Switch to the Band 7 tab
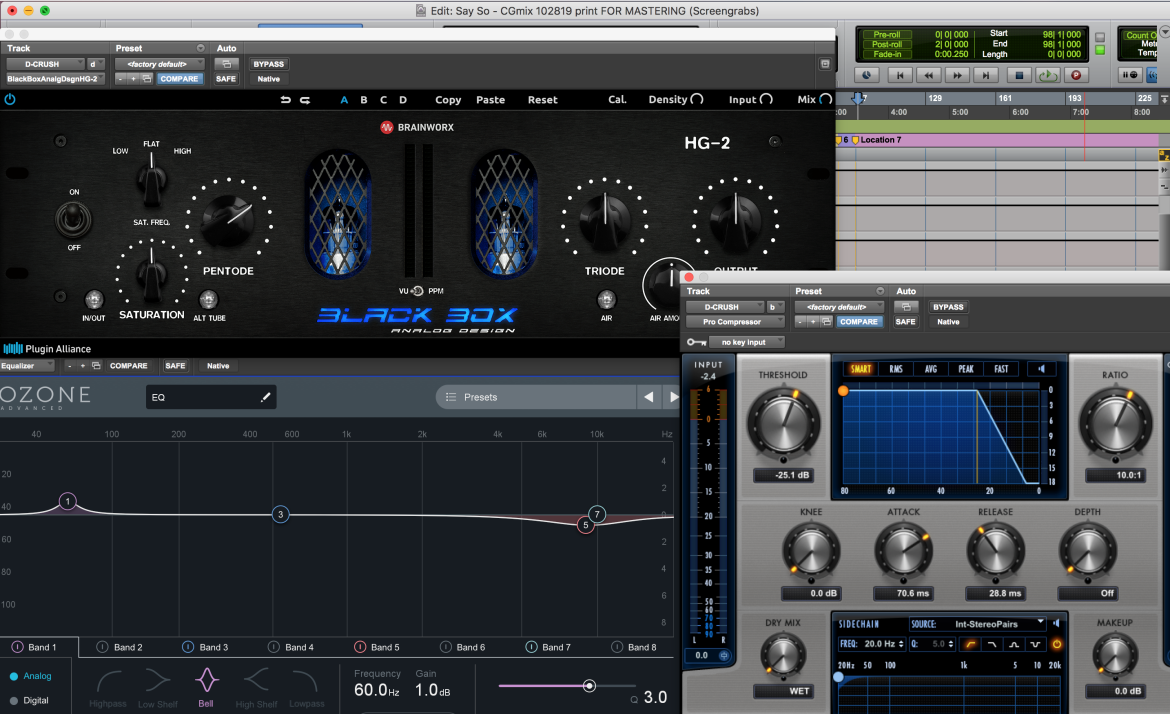This screenshot has width=1170, height=714. click(548, 647)
